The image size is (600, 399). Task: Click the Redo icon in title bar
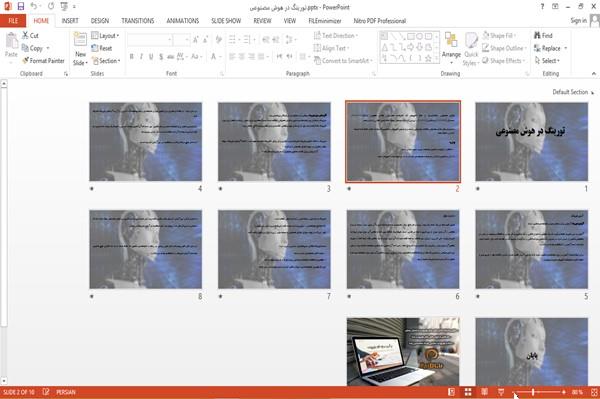point(51,7)
